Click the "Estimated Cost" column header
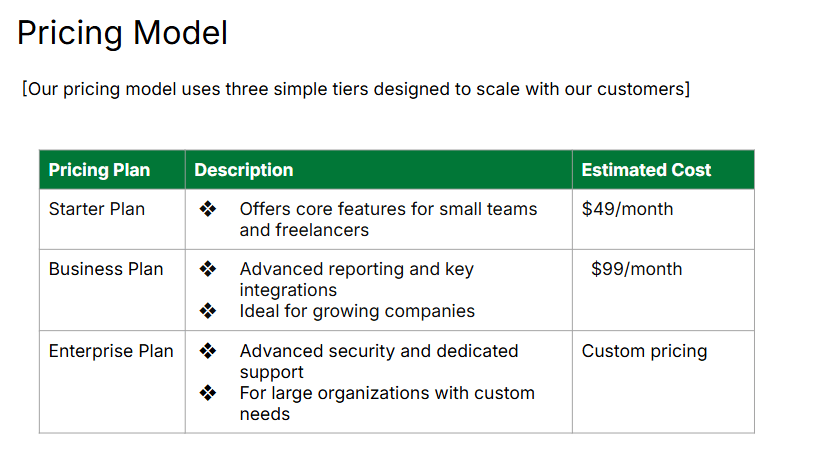This screenshot has height=465, width=814. (x=646, y=170)
